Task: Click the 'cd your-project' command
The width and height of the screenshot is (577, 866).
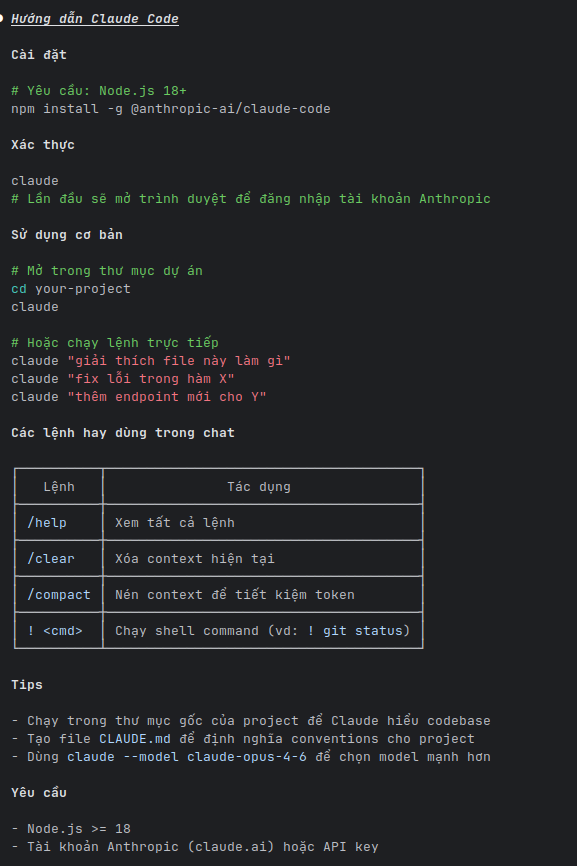Action: (71, 289)
